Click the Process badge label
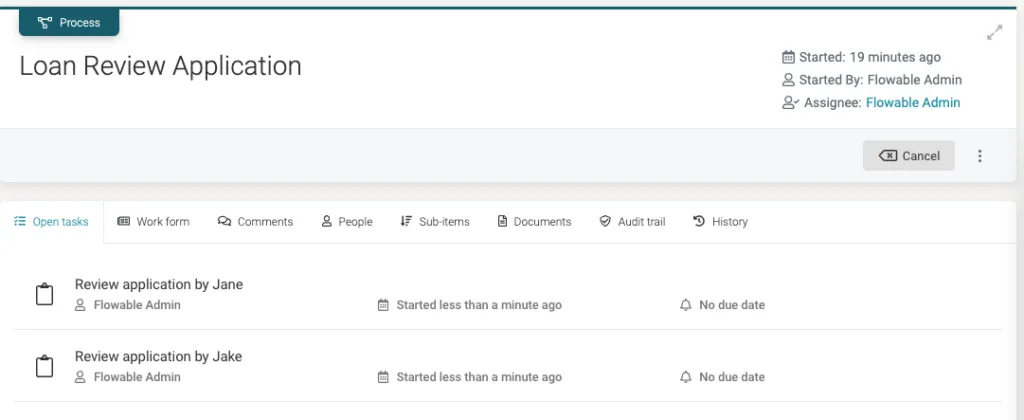The height and width of the screenshot is (420, 1024). click(x=69, y=22)
